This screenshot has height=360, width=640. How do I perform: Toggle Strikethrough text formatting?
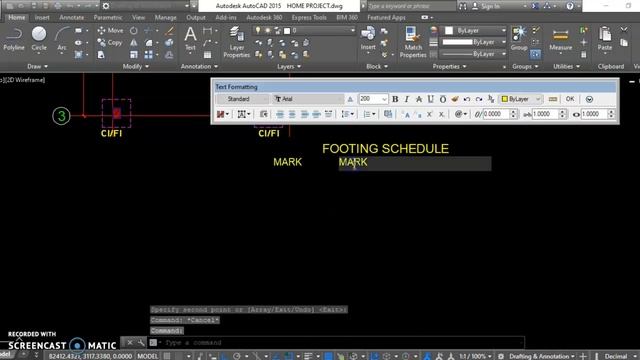click(418, 99)
